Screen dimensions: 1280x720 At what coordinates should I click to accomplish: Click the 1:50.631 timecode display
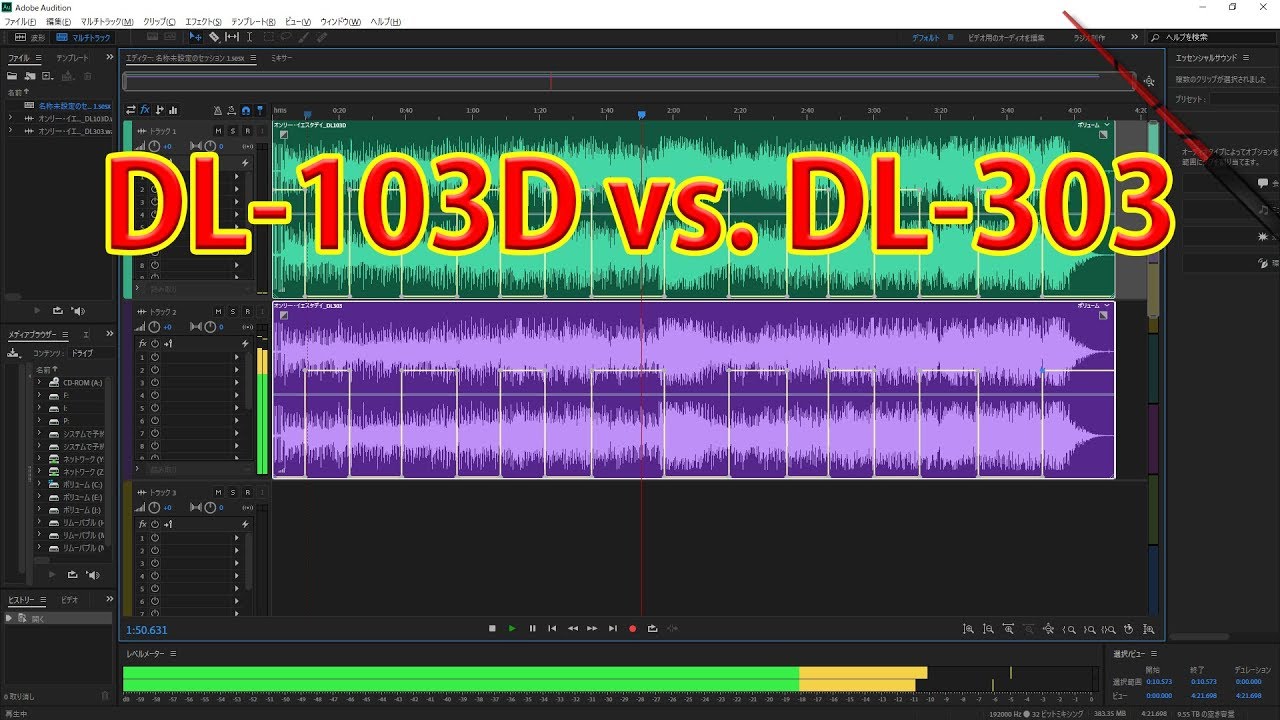click(x=147, y=630)
